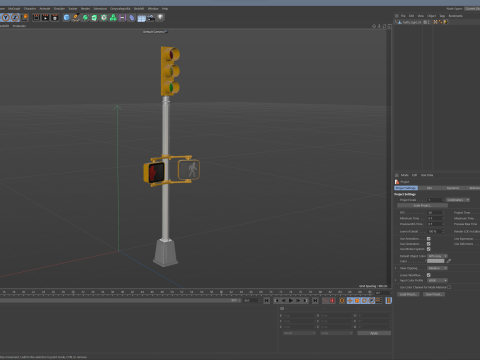Click the Light object icon
This screenshot has height=360, width=480.
coord(161,17)
